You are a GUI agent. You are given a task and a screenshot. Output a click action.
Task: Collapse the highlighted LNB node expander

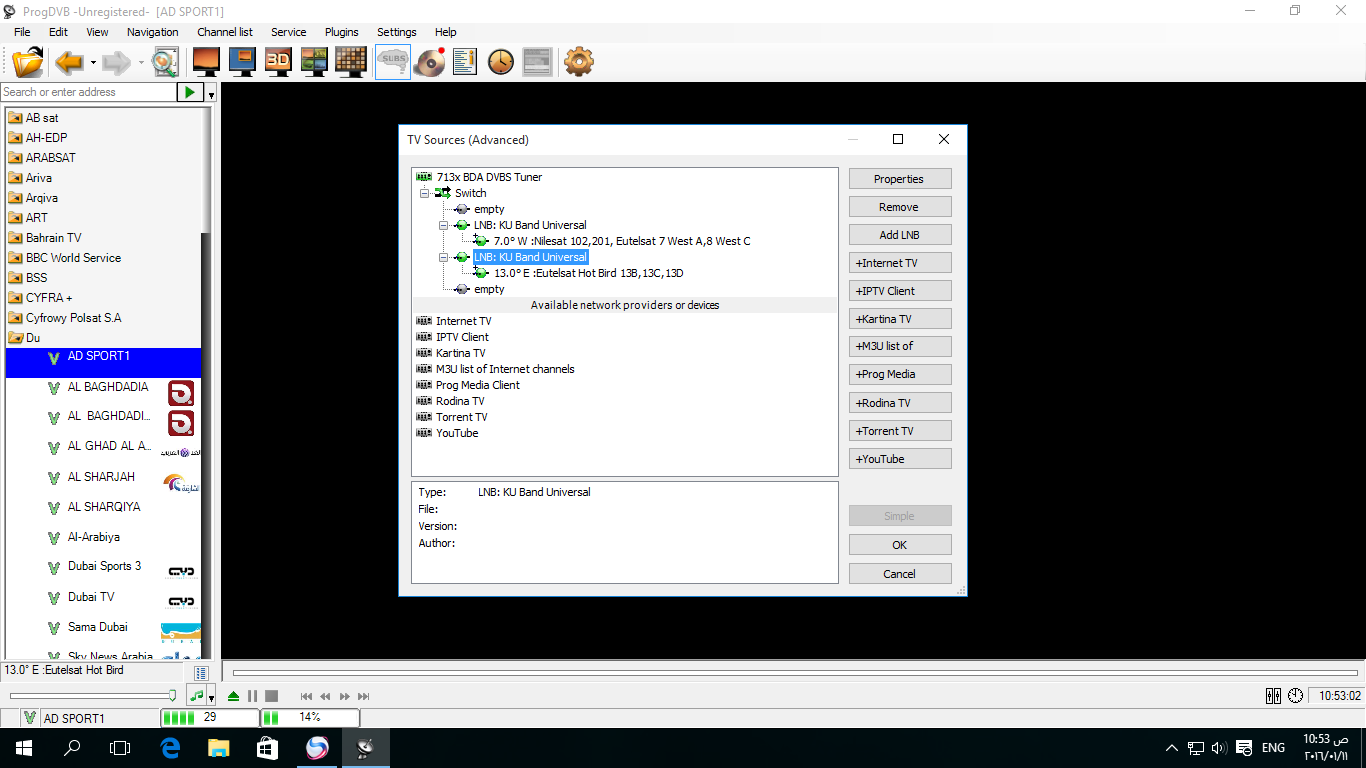pos(444,257)
